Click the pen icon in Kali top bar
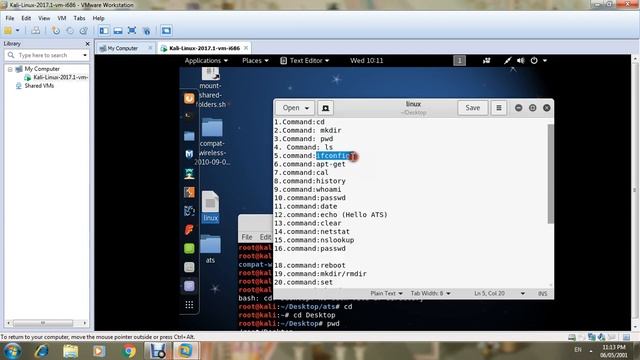 pos(507,60)
